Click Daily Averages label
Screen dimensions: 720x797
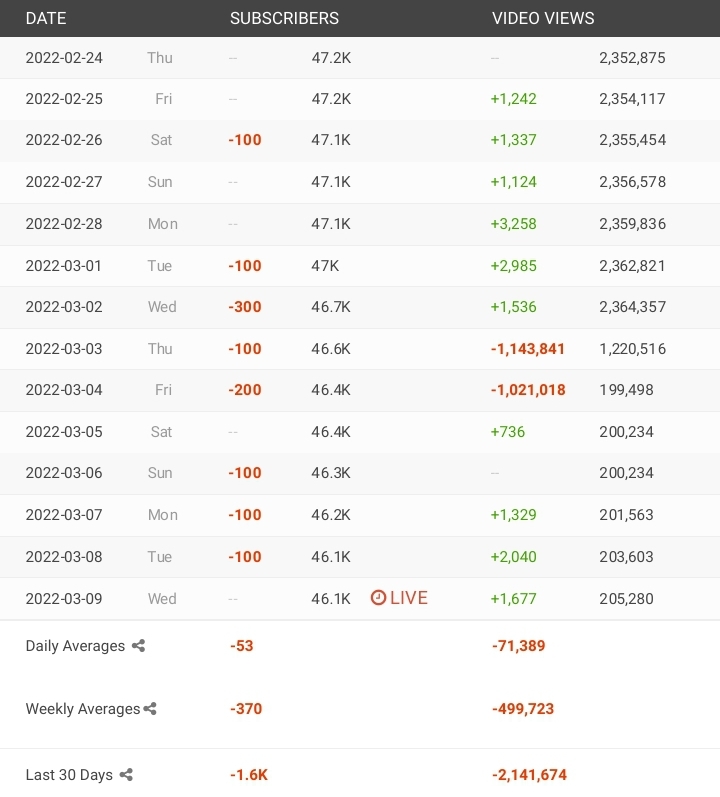click(75, 646)
